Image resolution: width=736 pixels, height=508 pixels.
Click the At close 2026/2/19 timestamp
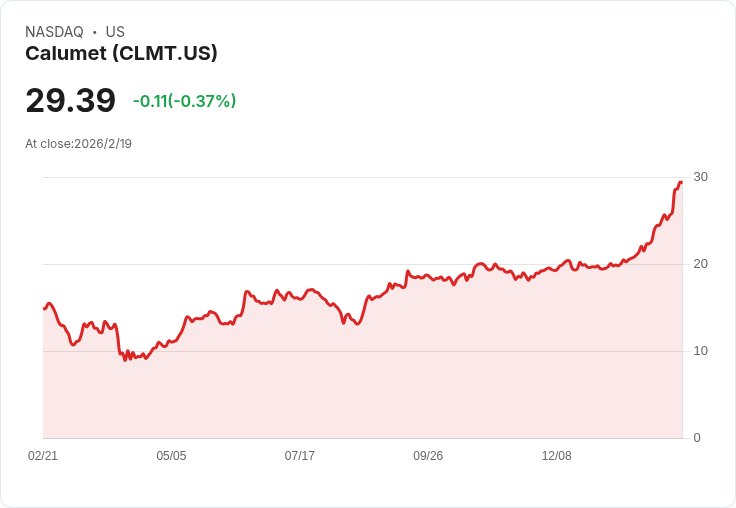78,143
